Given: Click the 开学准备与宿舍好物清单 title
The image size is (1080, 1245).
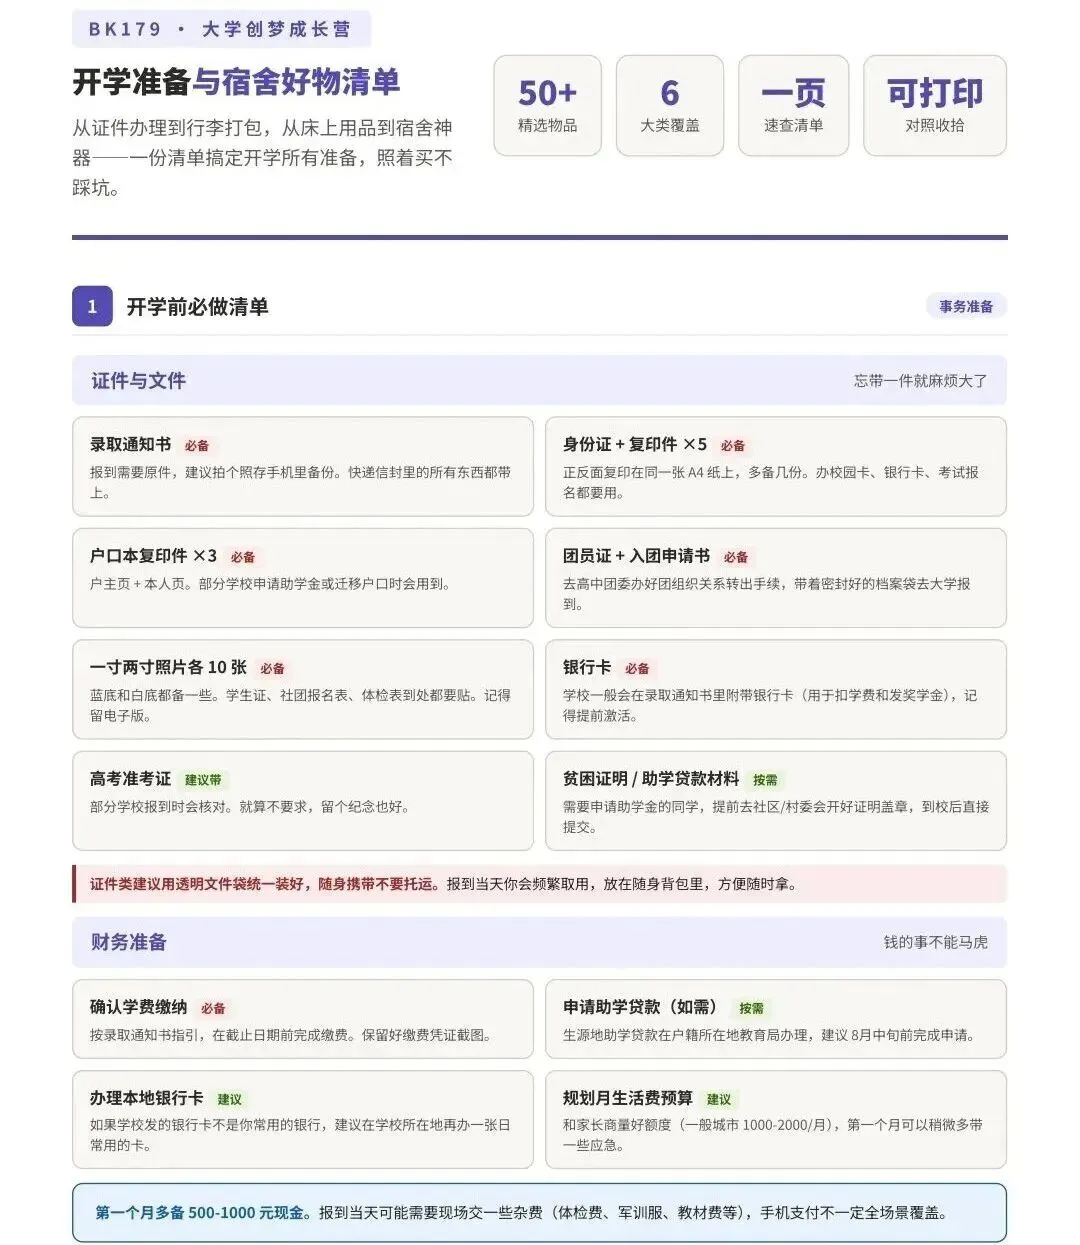Looking at the screenshot, I should (x=236, y=82).
